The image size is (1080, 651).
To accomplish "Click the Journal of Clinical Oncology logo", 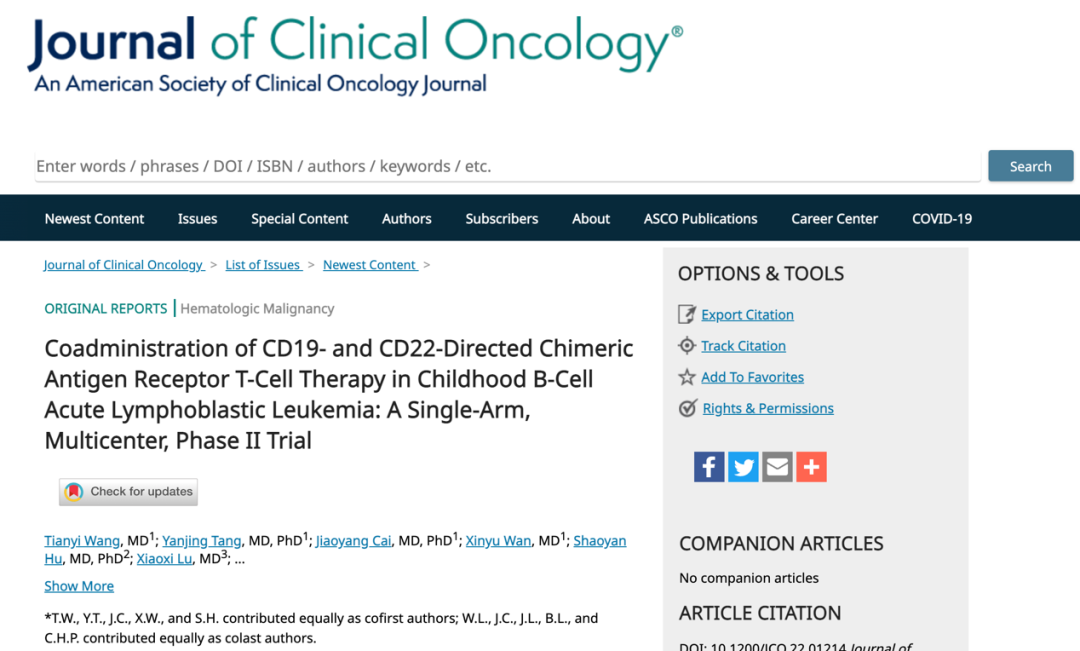I will pos(355,55).
